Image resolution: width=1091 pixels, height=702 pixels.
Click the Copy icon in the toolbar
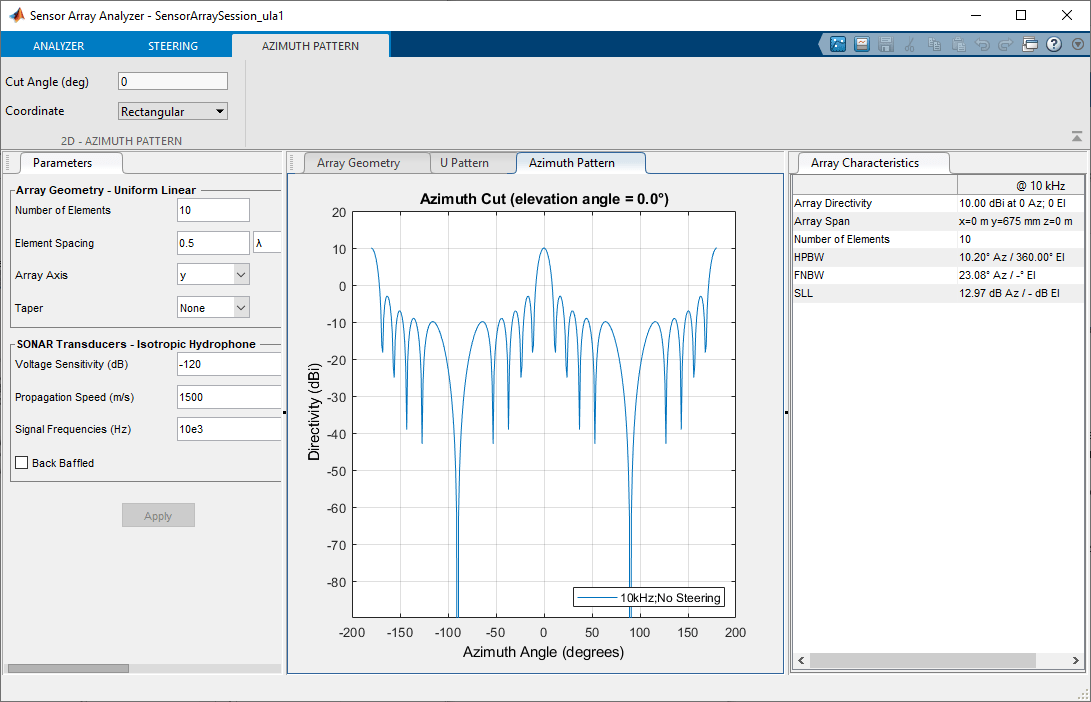pyautogui.click(x=935, y=44)
